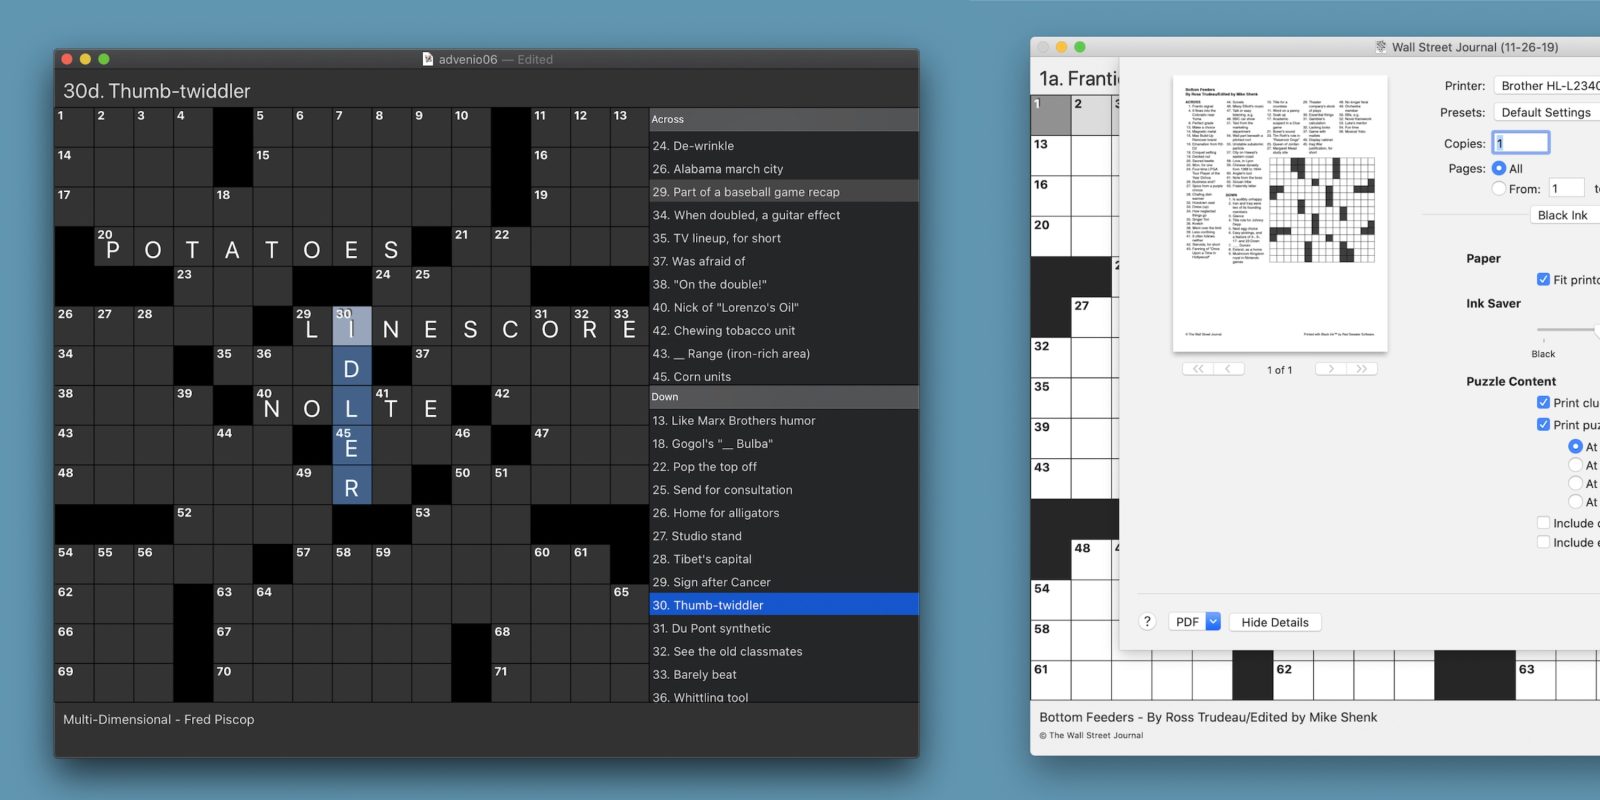Click the Copies input field
The width and height of the screenshot is (1600, 800).
pos(1521,143)
